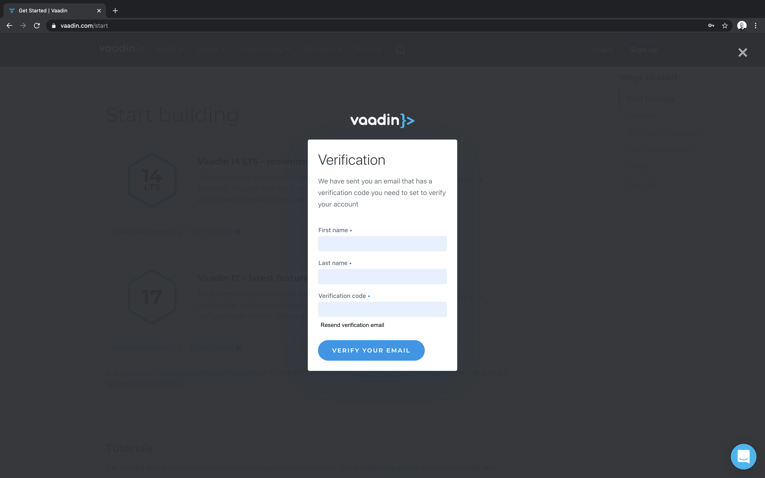The image size is (765, 478).
Task: Open the saved passwords key icon
Action: [711, 25]
